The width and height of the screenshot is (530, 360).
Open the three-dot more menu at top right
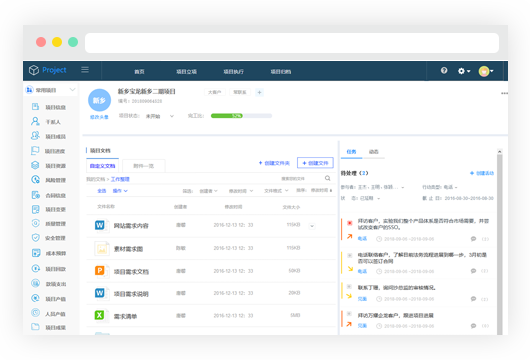point(504,93)
